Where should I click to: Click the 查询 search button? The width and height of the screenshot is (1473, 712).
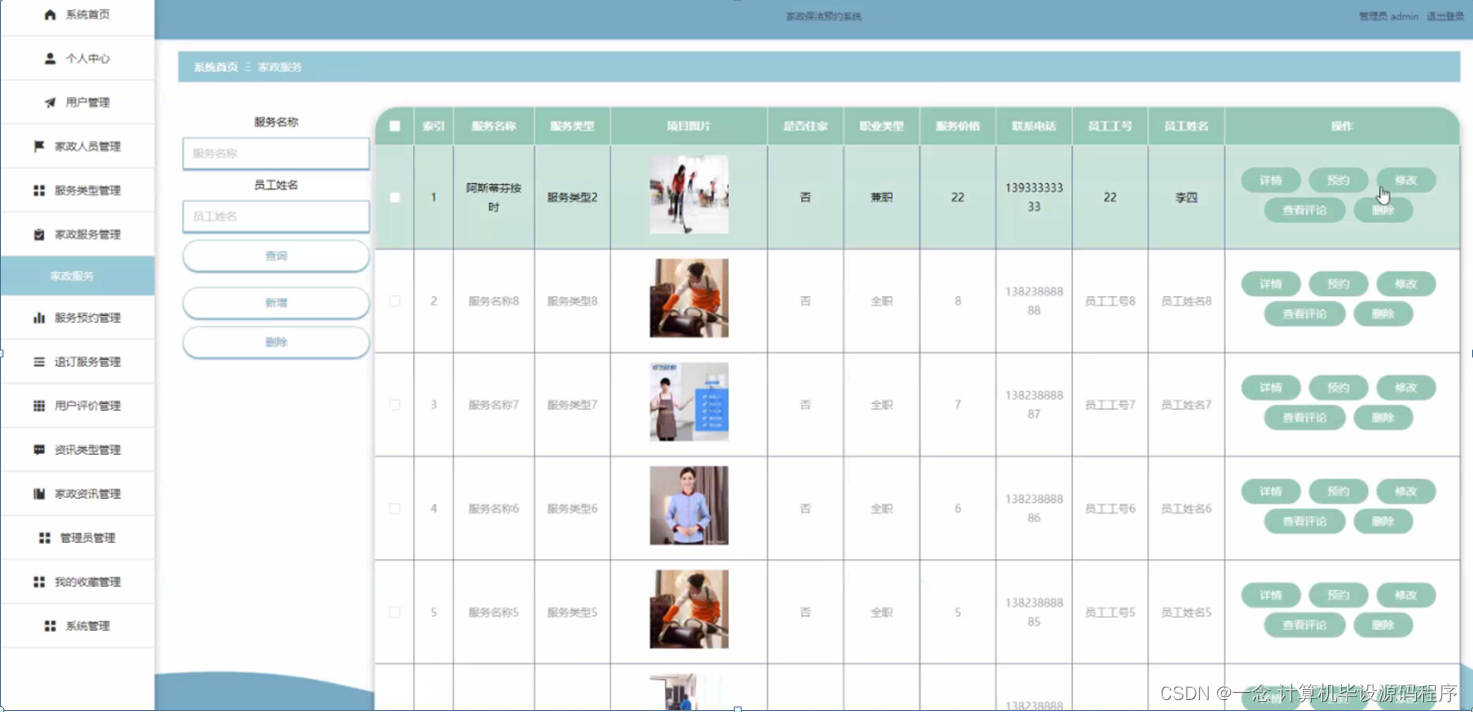point(276,256)
